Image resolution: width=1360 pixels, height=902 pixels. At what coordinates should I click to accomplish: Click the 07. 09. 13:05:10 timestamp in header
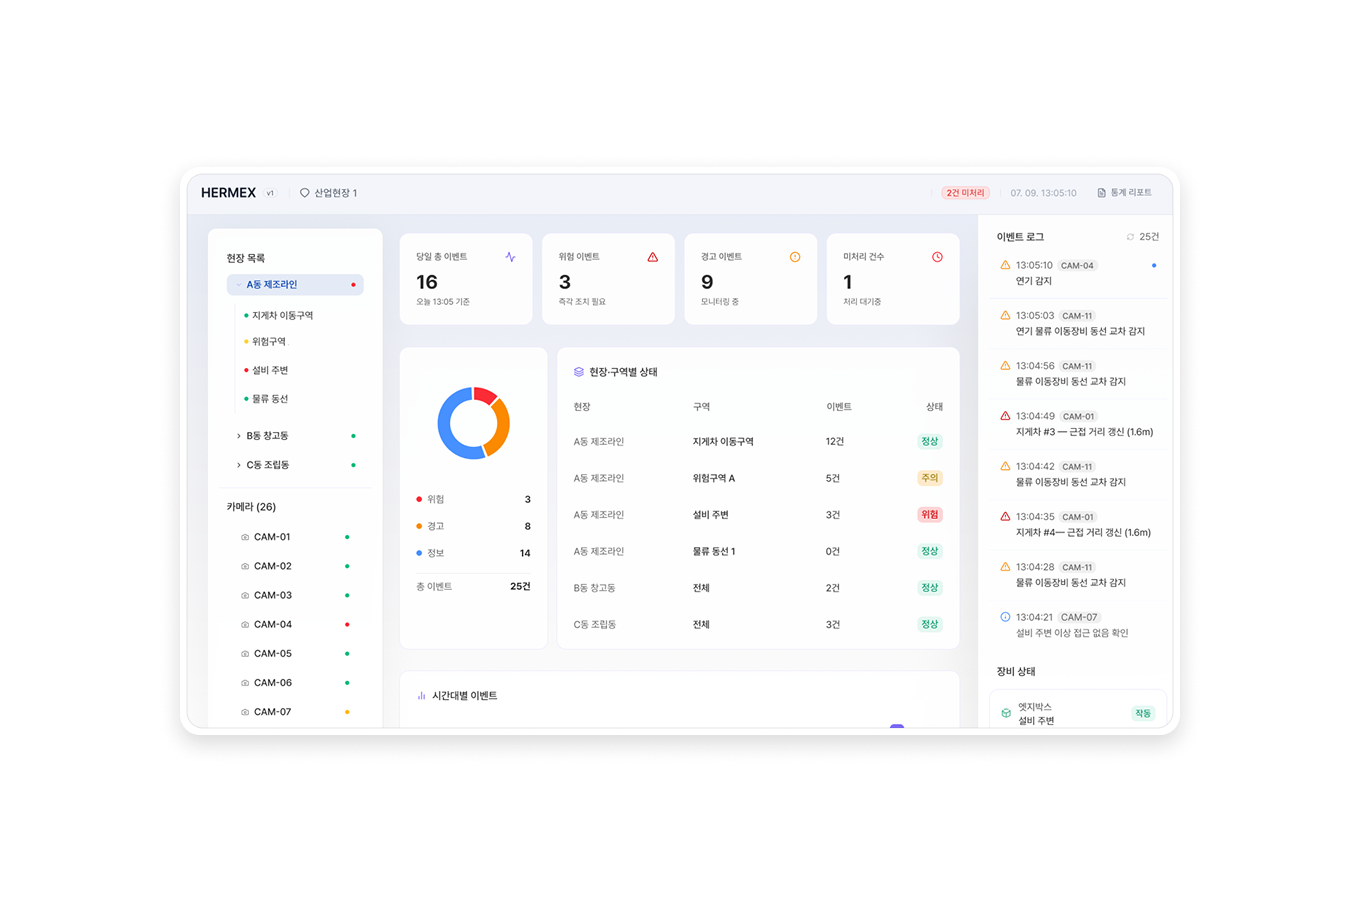[x=1043, y=193]
